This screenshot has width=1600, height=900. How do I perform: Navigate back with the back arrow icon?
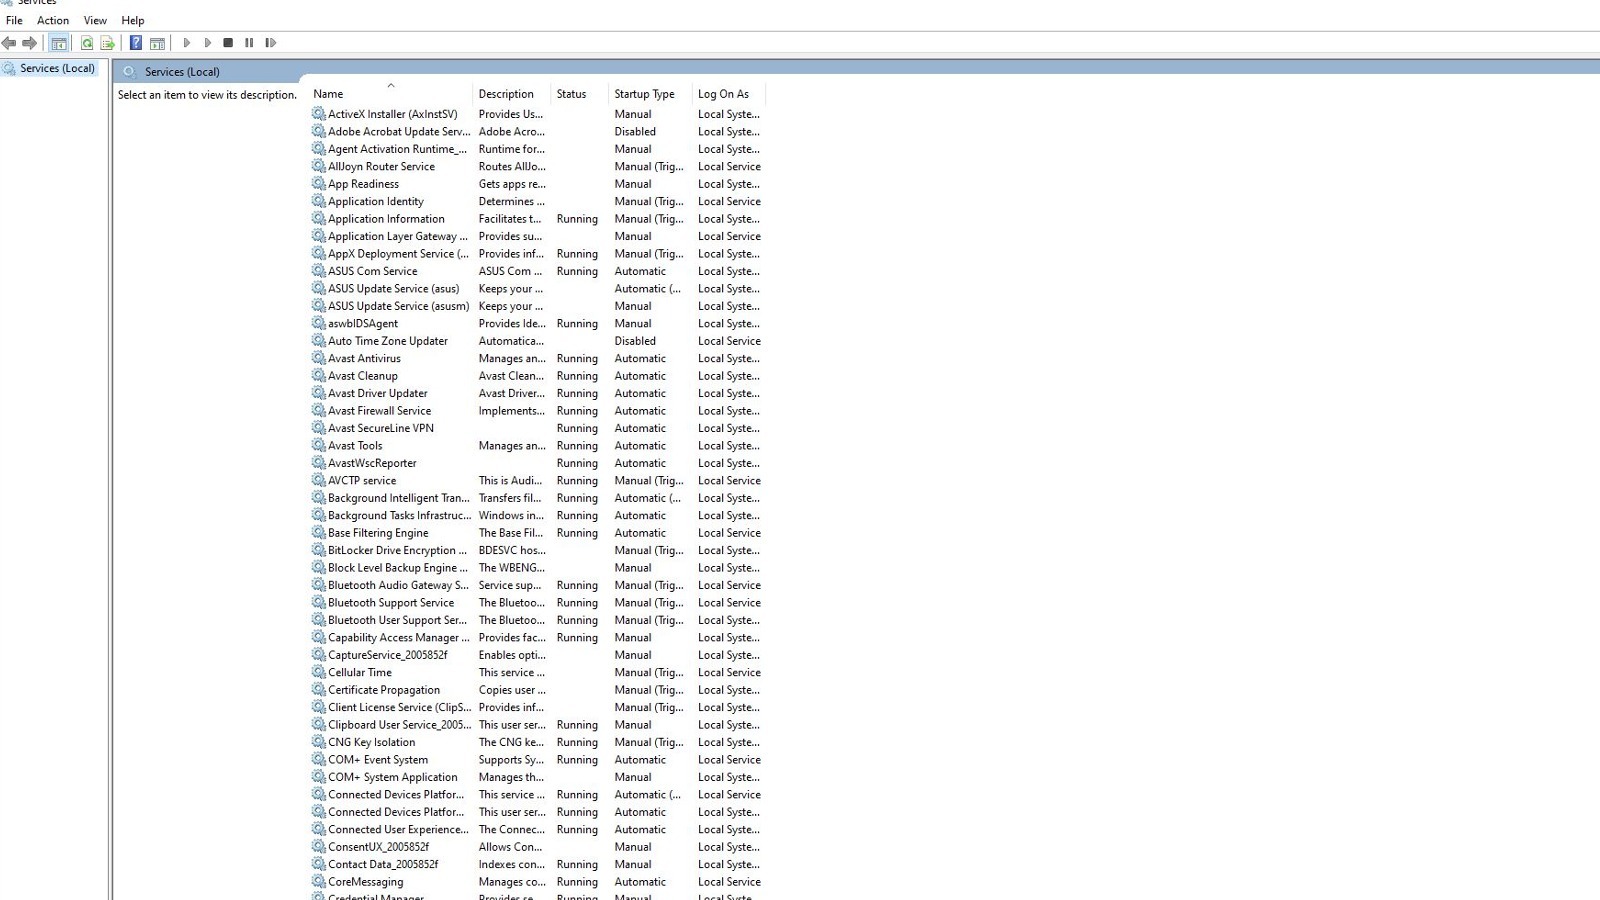[10, 42]
